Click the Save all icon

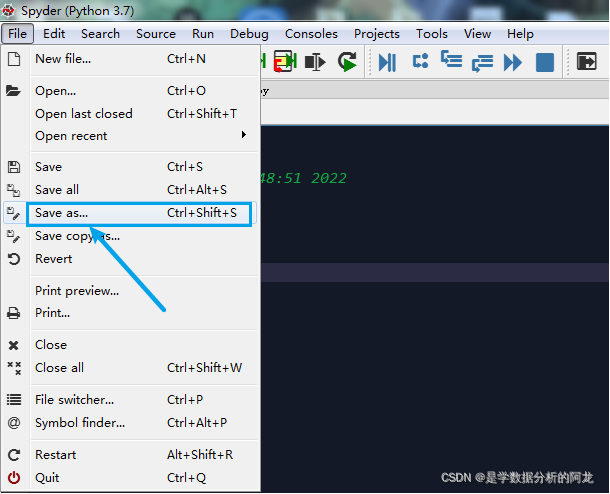coord(14,190)
